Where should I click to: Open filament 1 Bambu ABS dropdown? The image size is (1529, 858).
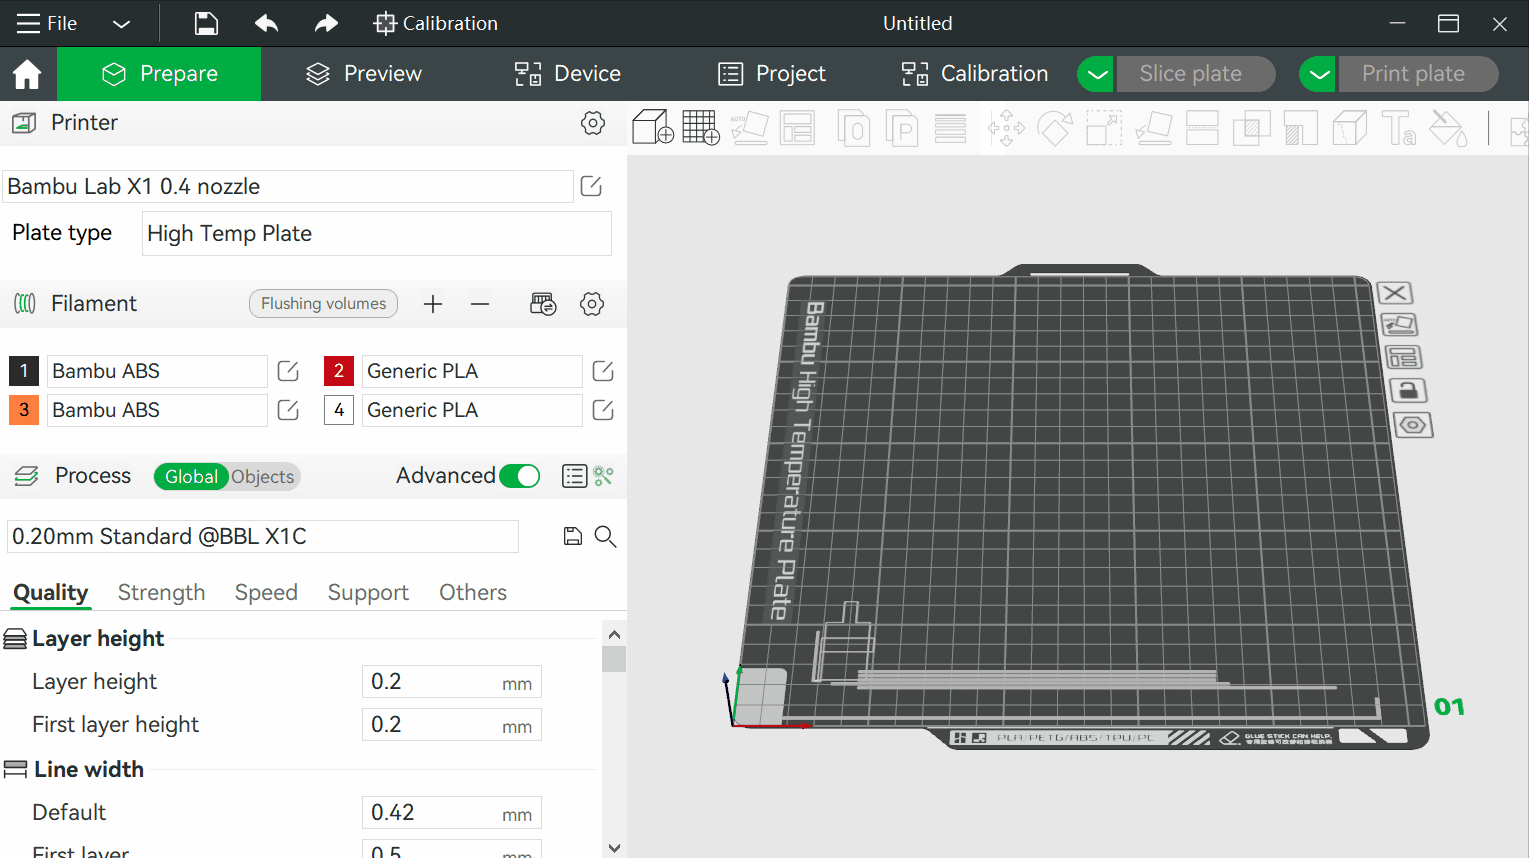click(157, 372)
